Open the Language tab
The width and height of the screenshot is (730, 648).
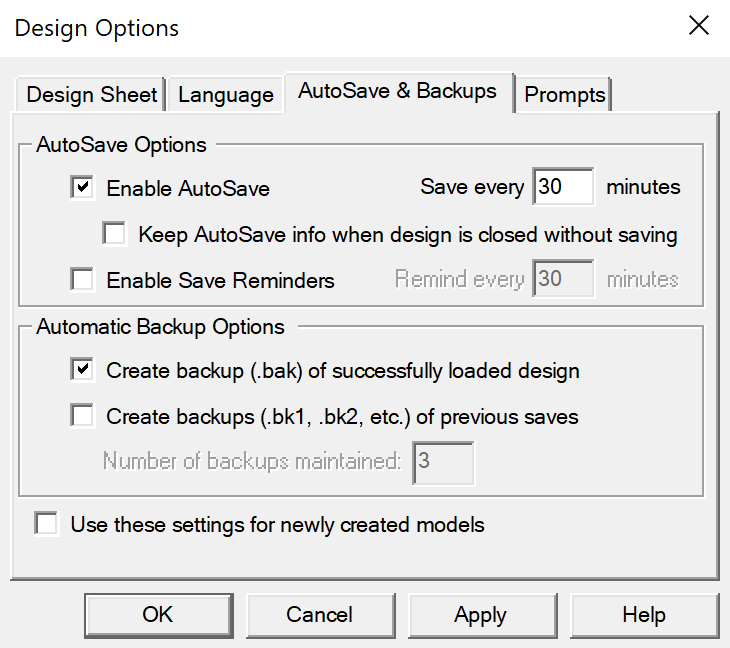(x=226, y=94)
